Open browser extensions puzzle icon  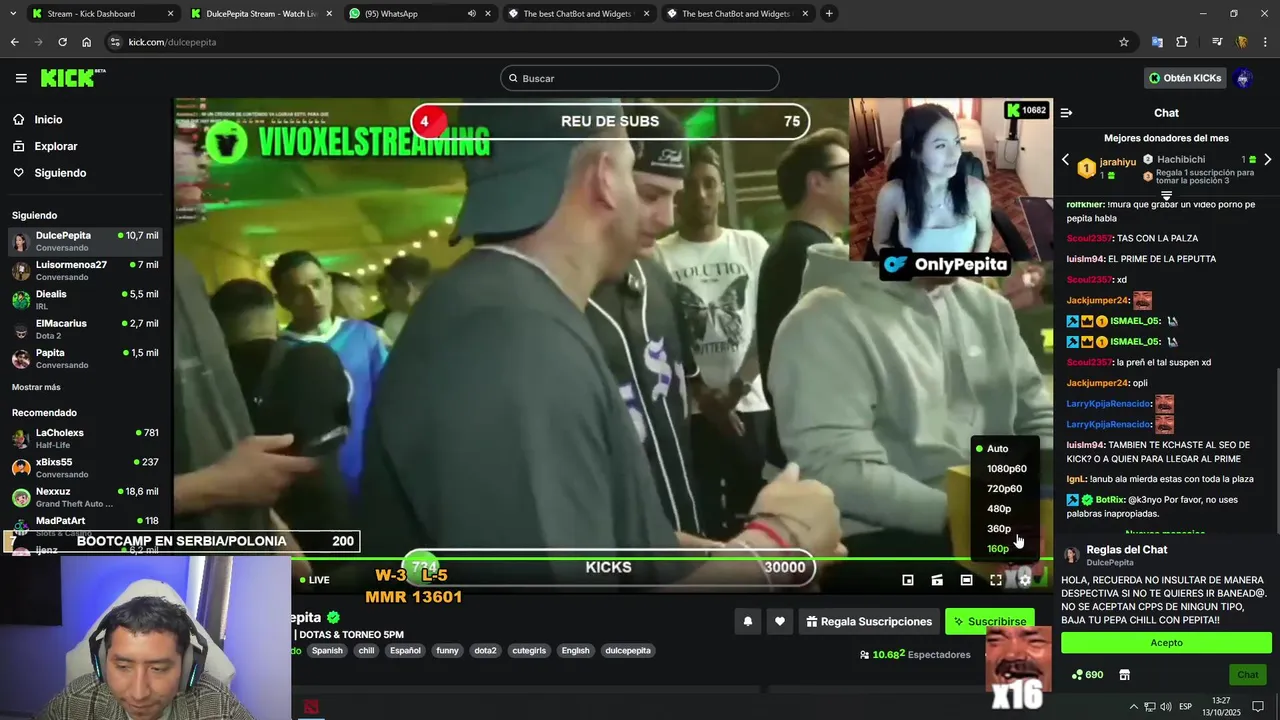pos(1182,42)
